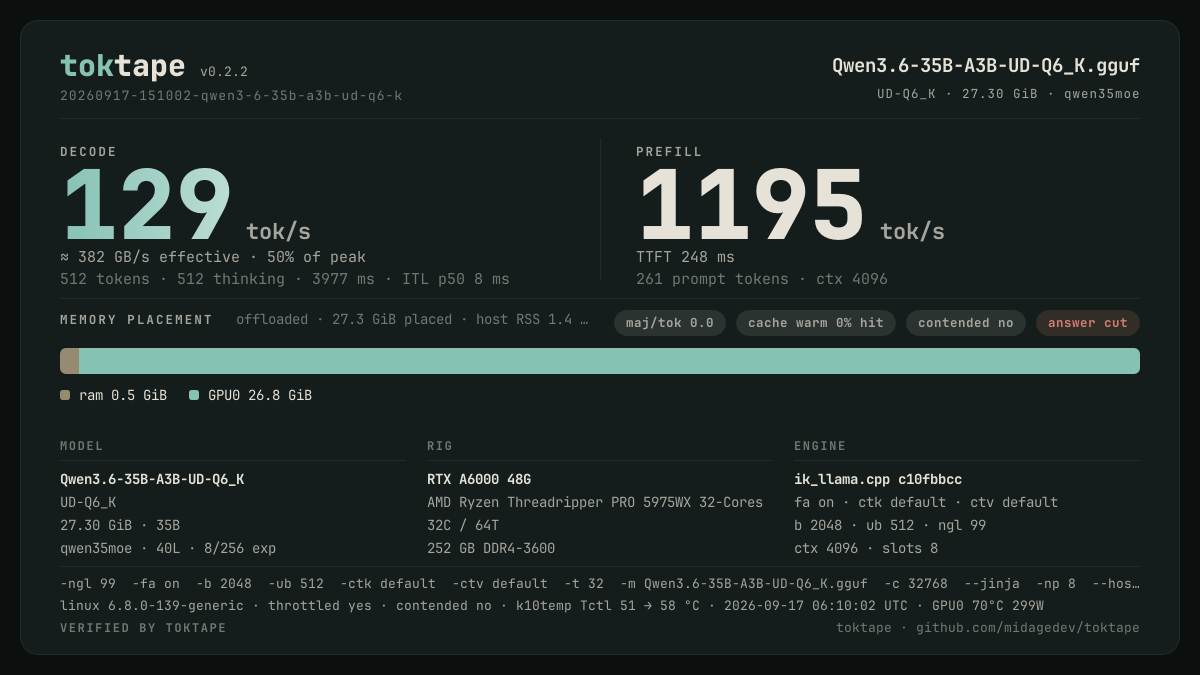Click the 'UD-Q6_K · 27.30 GiB · qwen35moe' subtitle
This screenshot has width=1200, height=675.
click(1008, 94)
